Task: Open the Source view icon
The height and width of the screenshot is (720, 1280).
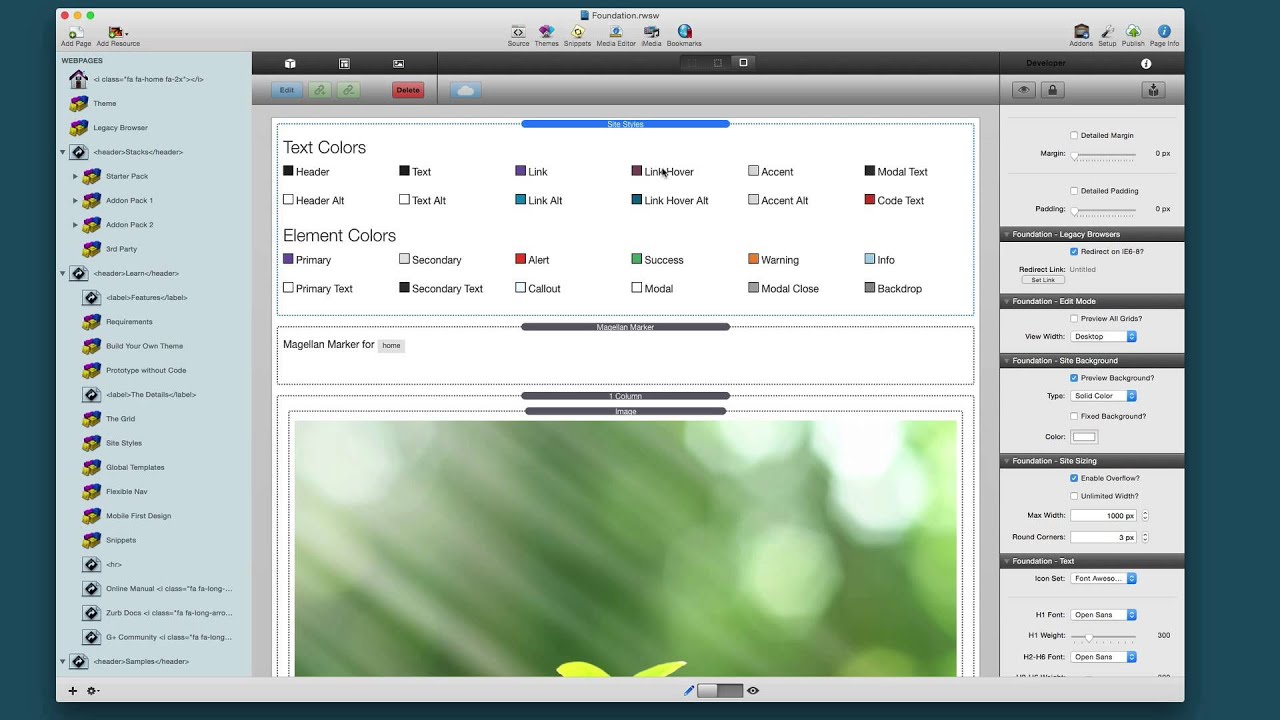Action: (518, 32)
